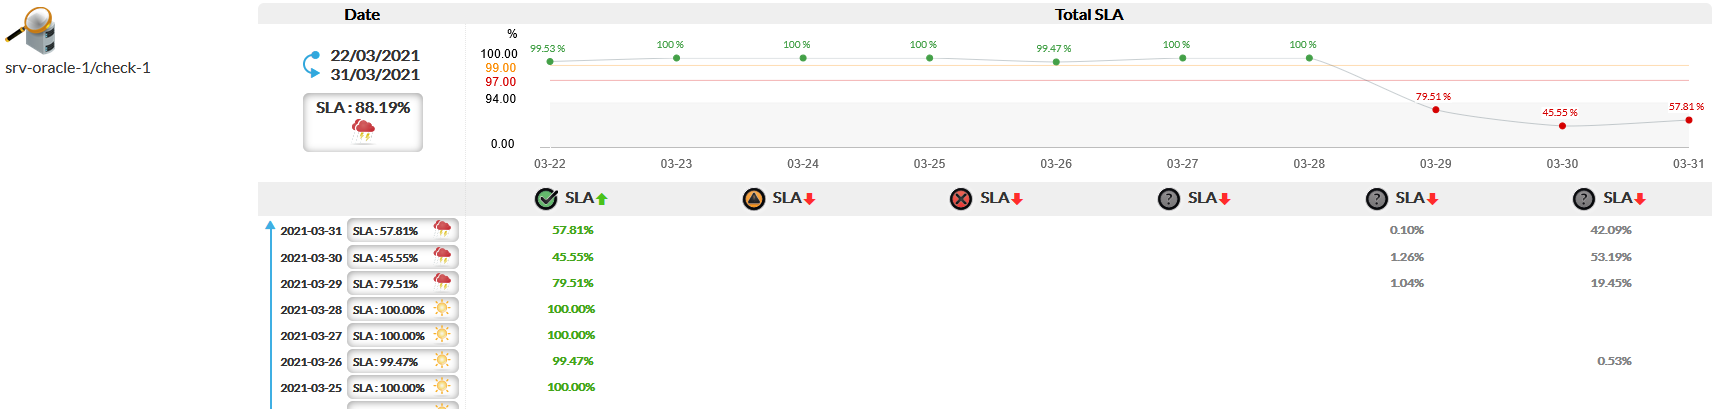Image resolution: width=1712 pixels, height=409 pixels.
Task: Click the 03-30 data point at 45.55%
Action: coord(1562,126)
